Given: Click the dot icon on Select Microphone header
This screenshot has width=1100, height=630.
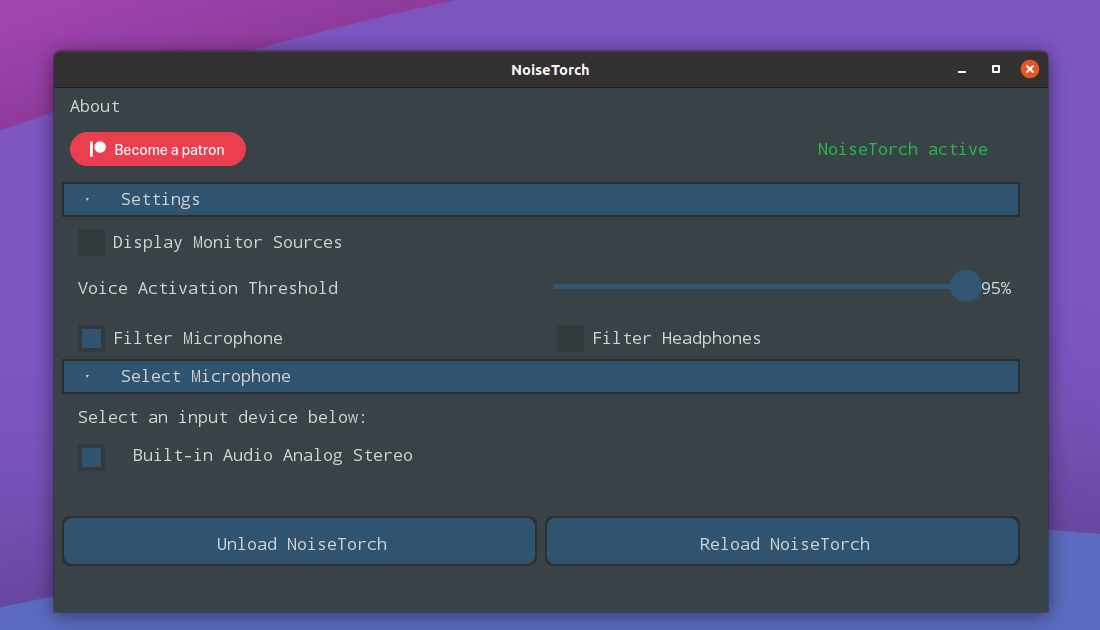Looking at the screenshot, I should pyautogui.click(x=86, y=376).
